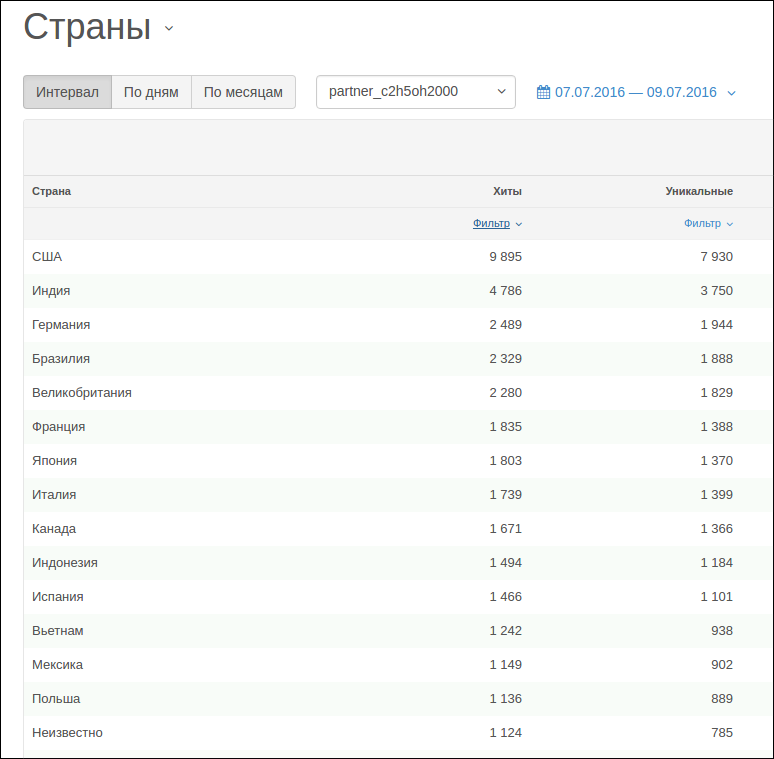Click the calendar icon beside date range
Image resolution: width=774 pixels, height=759 pixels.
point(543,92)
